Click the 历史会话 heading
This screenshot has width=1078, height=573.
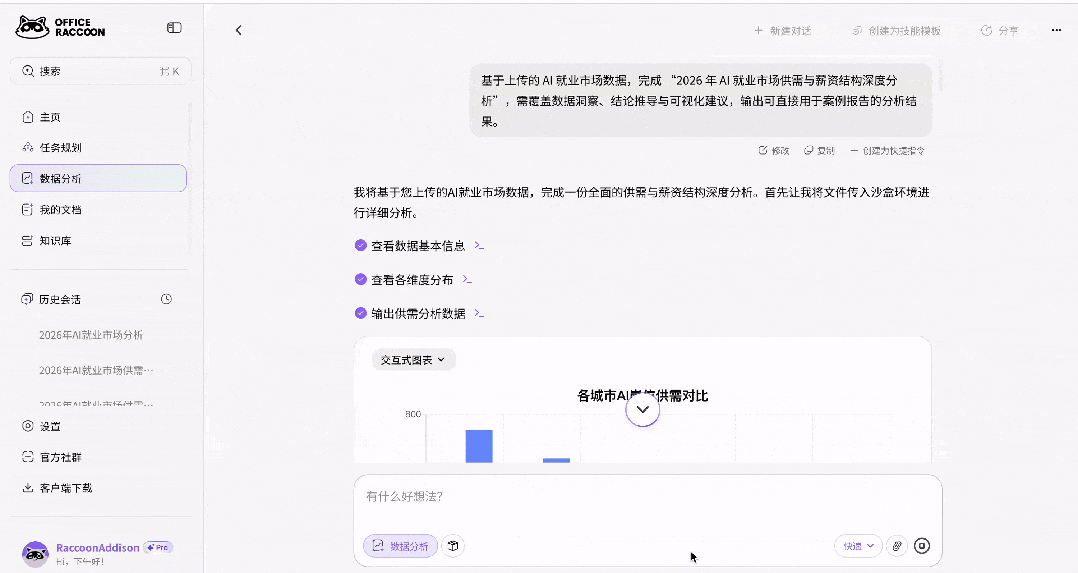click(60, 299)
